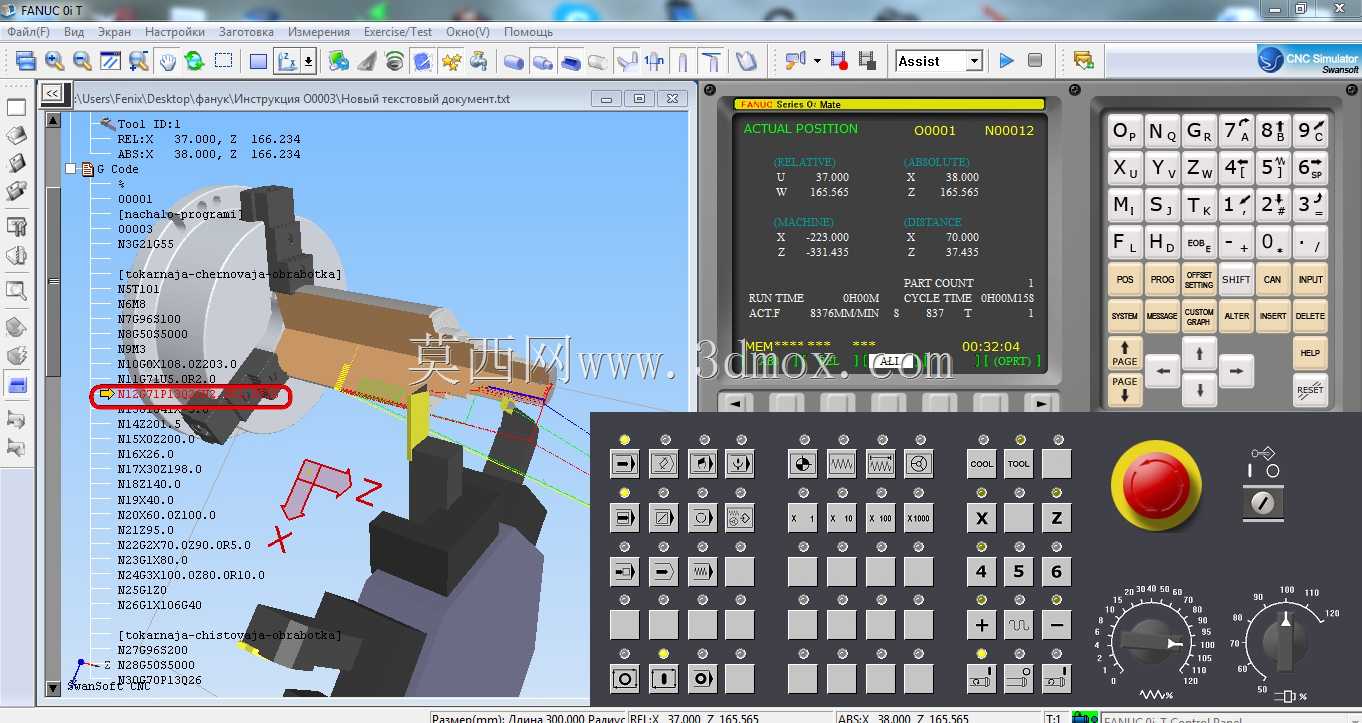The height and width of the screenshot is (723, 1362).
Task: Click the minus jog direction button
Action: [x=1056, y=626]
